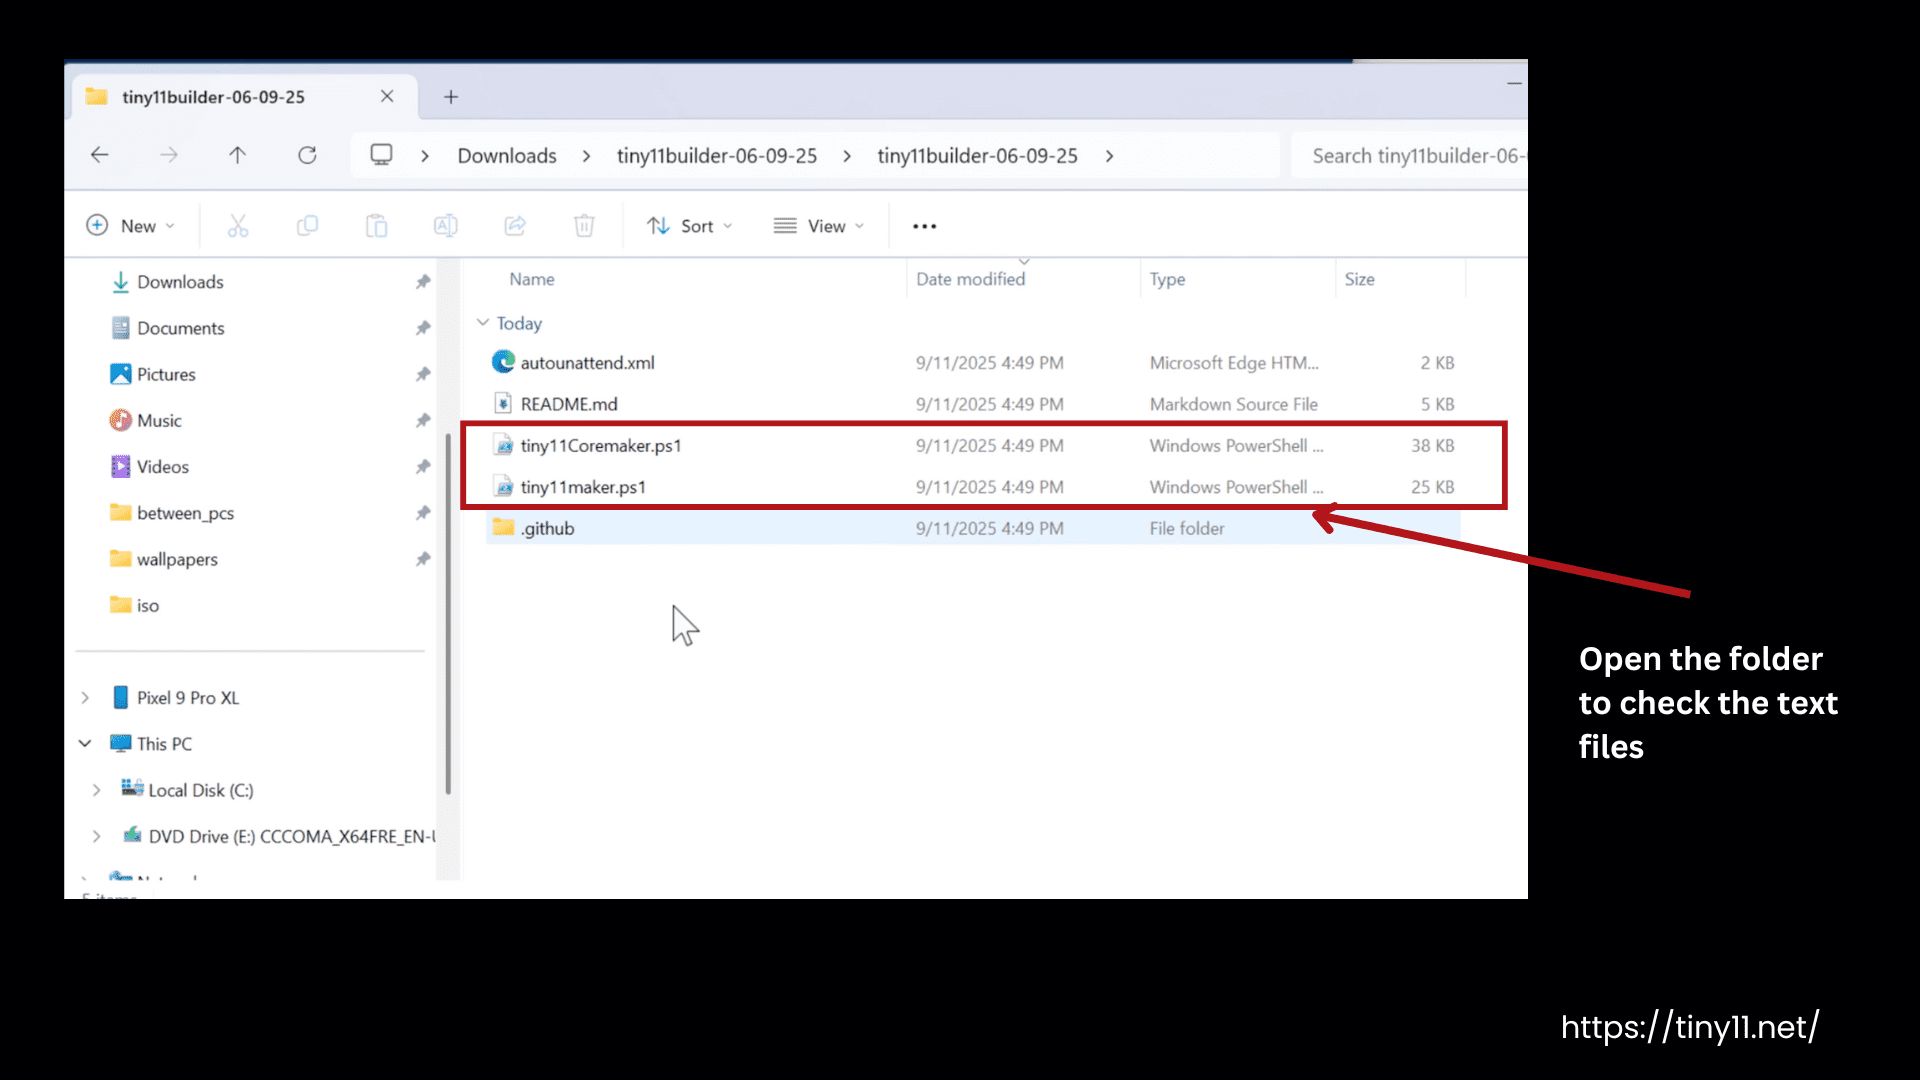Click the Share icon in toolbar
This screenshot has width=1920, height=1080.
pyautogui.click(x=515, y=226)
